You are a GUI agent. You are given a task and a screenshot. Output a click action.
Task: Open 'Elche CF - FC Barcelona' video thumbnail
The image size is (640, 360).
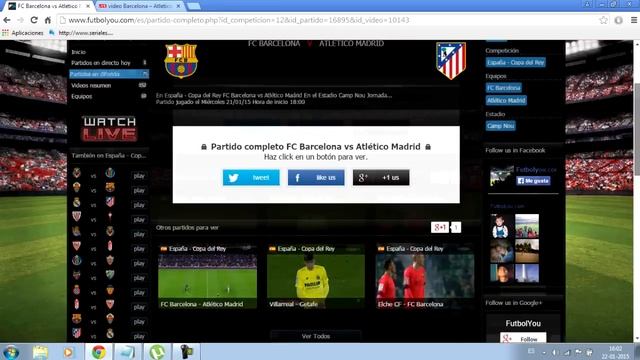425,276
